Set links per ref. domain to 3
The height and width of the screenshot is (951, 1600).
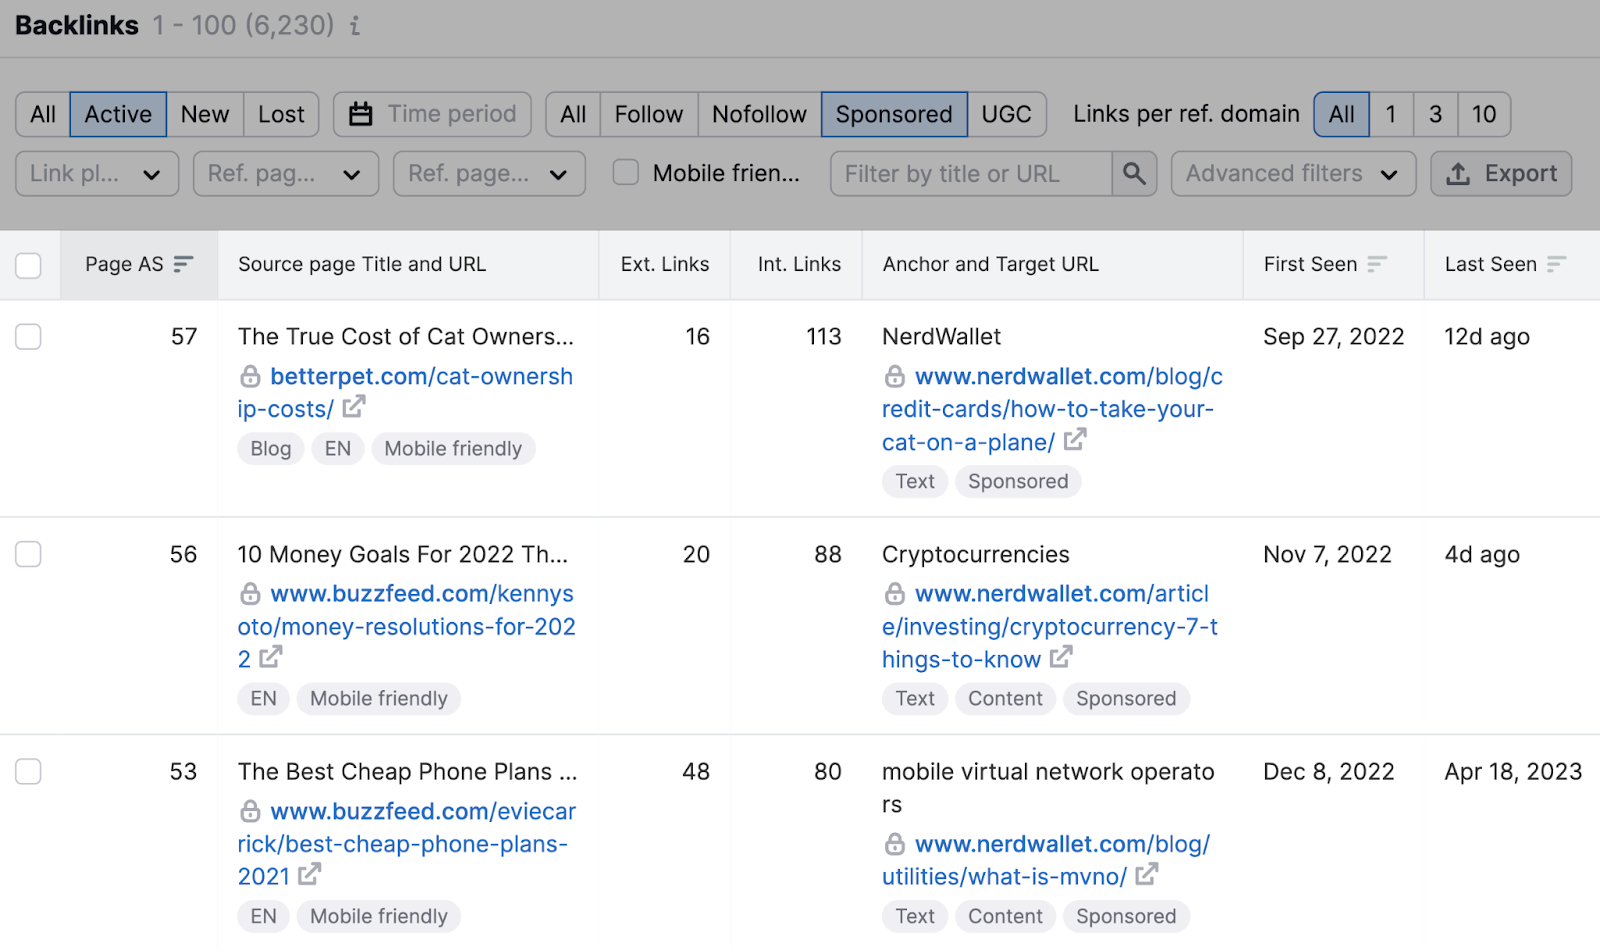coord(1435,114)
